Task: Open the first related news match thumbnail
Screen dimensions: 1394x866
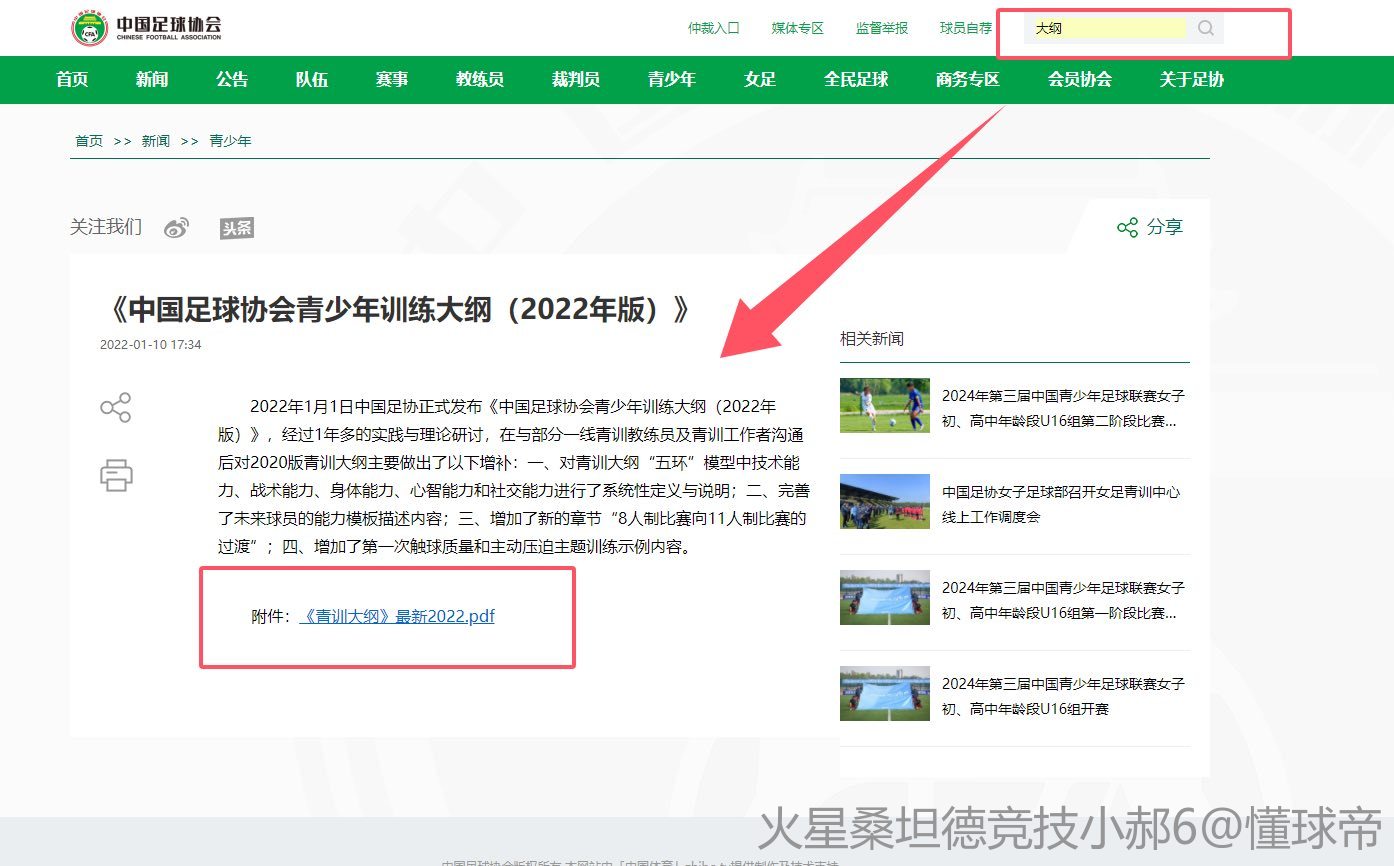Action: click(x=885, y=405)
